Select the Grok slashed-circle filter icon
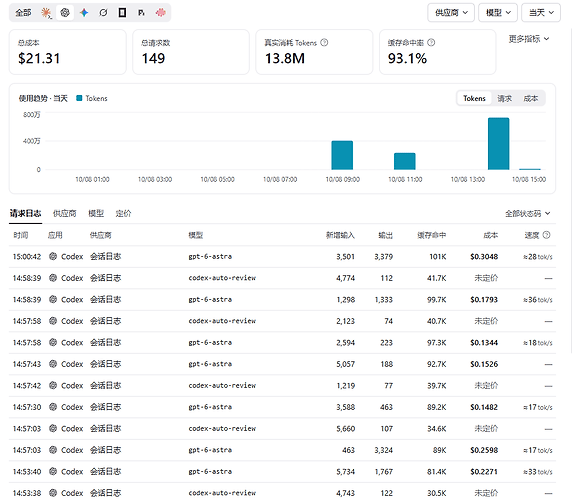572x500 pixels. point(103,13)
